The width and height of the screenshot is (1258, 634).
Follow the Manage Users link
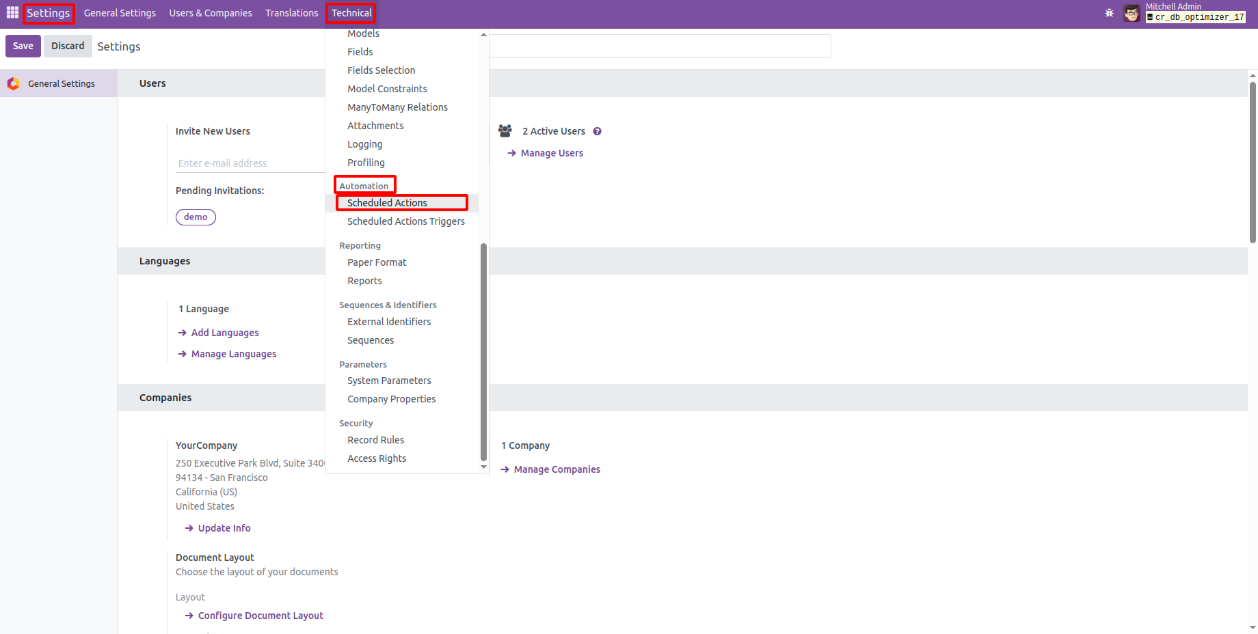click(x=551, y=153)
